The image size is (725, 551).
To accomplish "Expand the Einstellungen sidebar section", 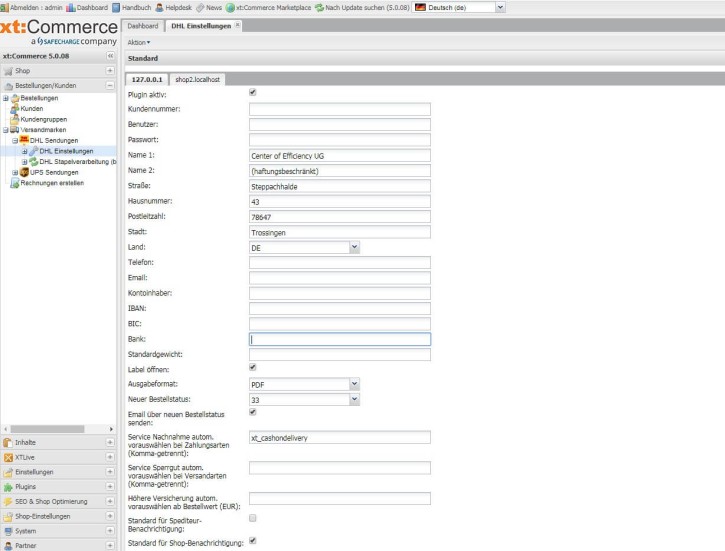I will [x=110, y=472].
